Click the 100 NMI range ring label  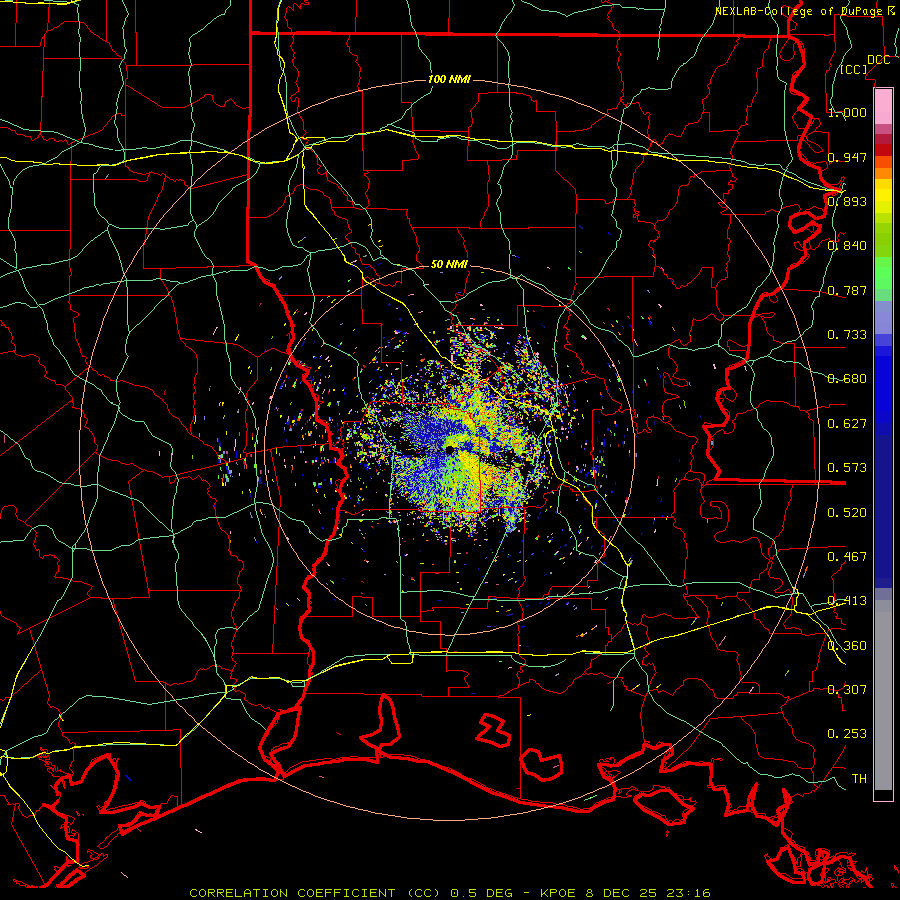[449, 79]
